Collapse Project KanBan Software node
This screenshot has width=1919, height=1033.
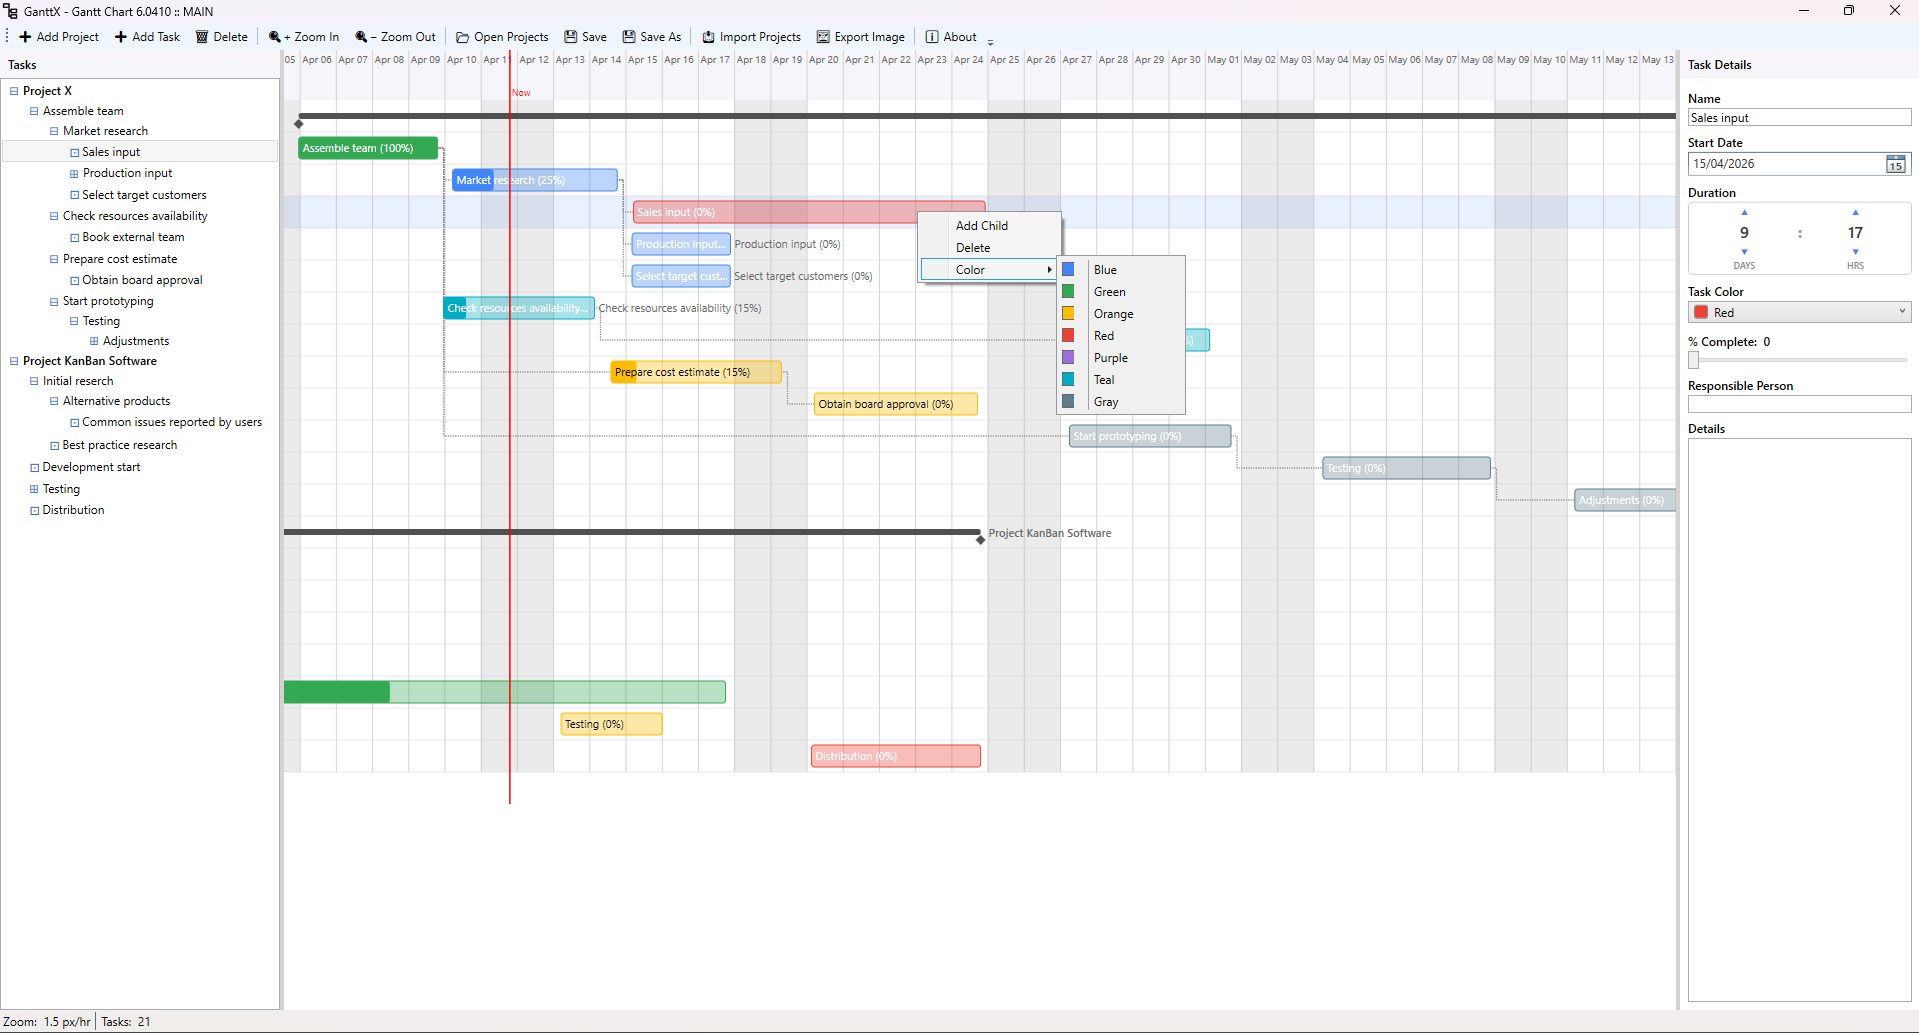[x=14, y=361]
